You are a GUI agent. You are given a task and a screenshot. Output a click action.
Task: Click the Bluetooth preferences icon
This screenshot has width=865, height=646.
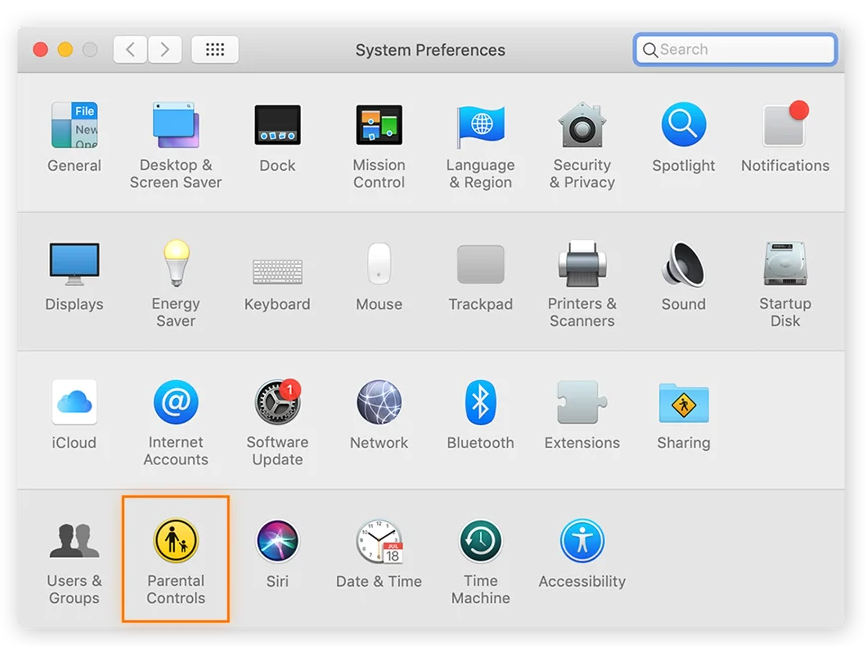click(480, 403)
